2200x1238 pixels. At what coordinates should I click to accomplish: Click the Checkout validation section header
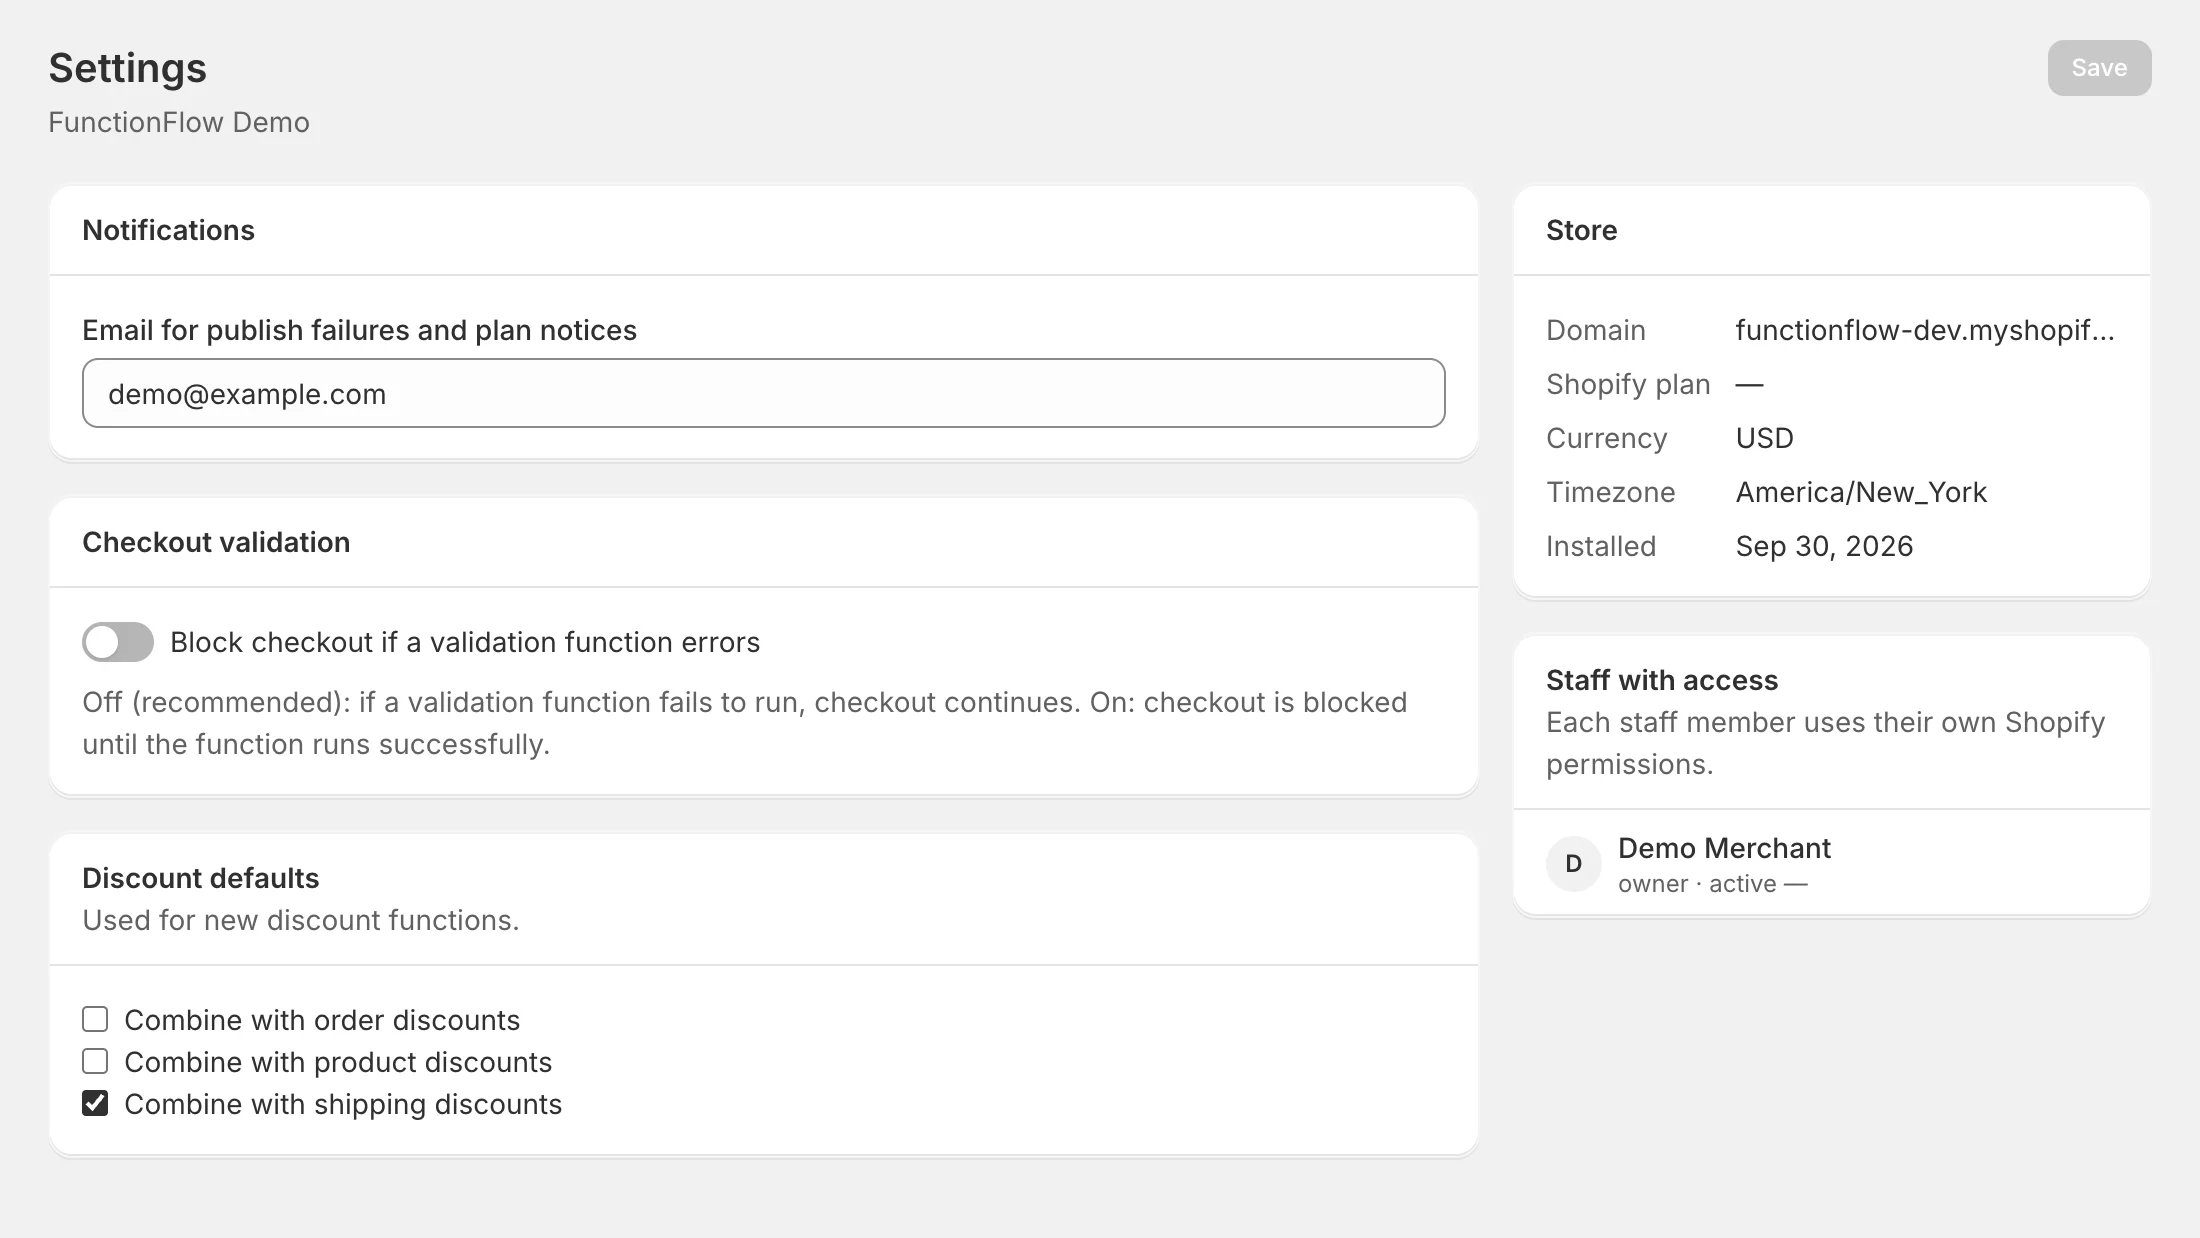coord(216,542)
